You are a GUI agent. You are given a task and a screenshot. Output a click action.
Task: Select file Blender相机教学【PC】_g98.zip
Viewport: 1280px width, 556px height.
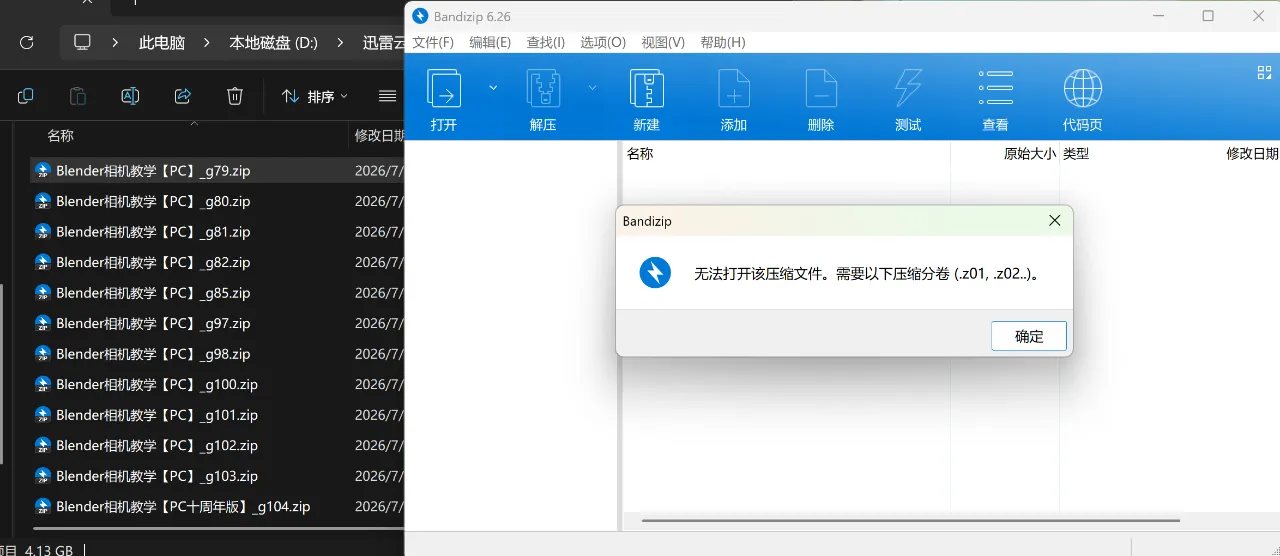[x=153, y=354]
